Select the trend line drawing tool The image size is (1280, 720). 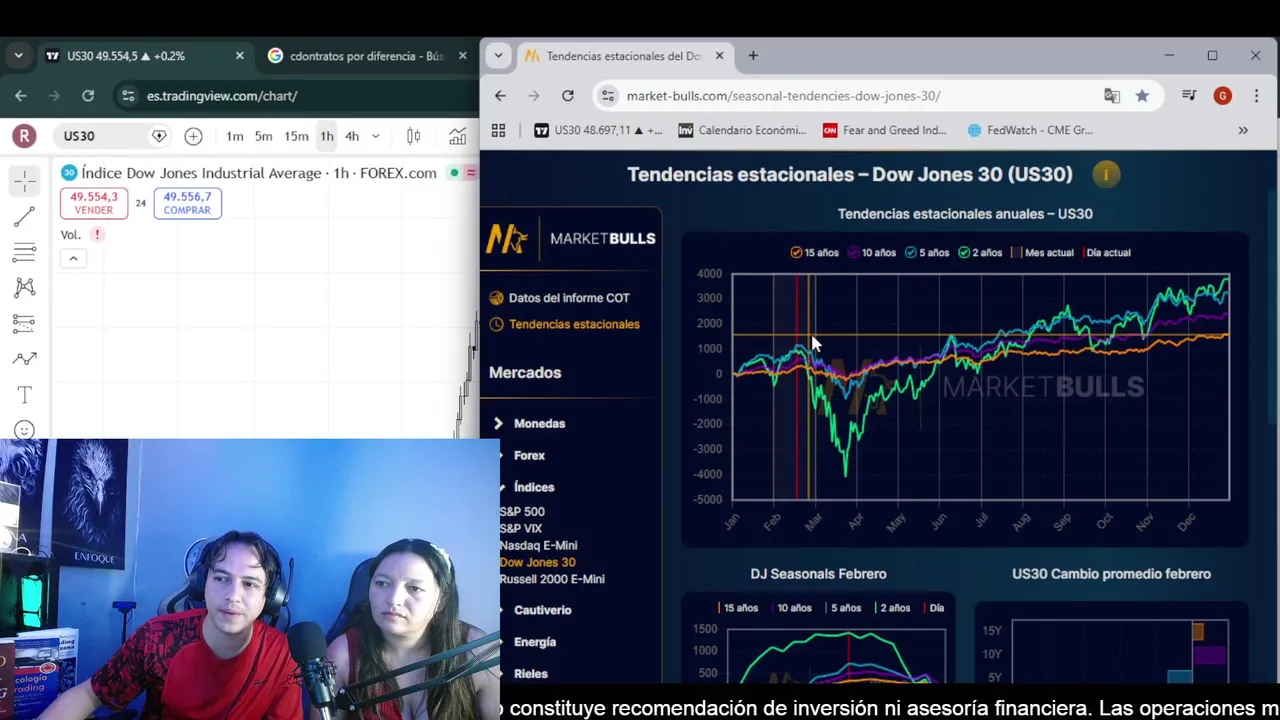click(x=24, y=216)
